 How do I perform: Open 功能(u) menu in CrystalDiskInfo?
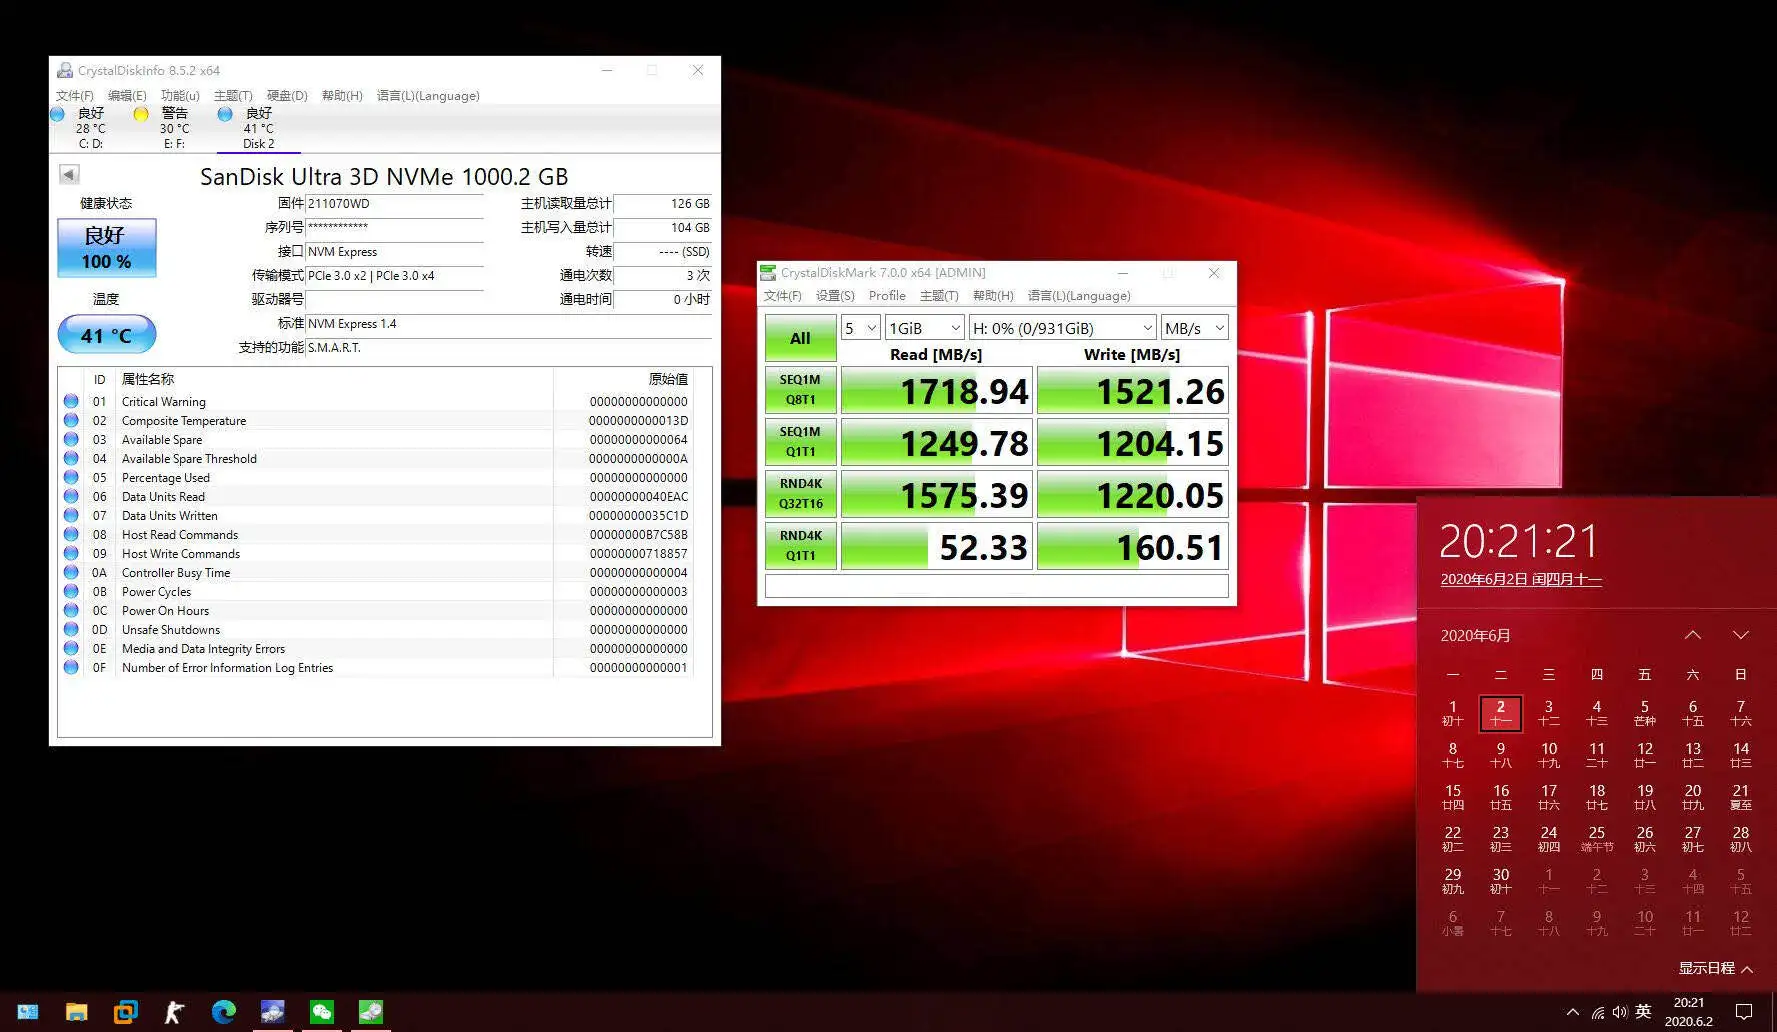[x=180, y=96]
